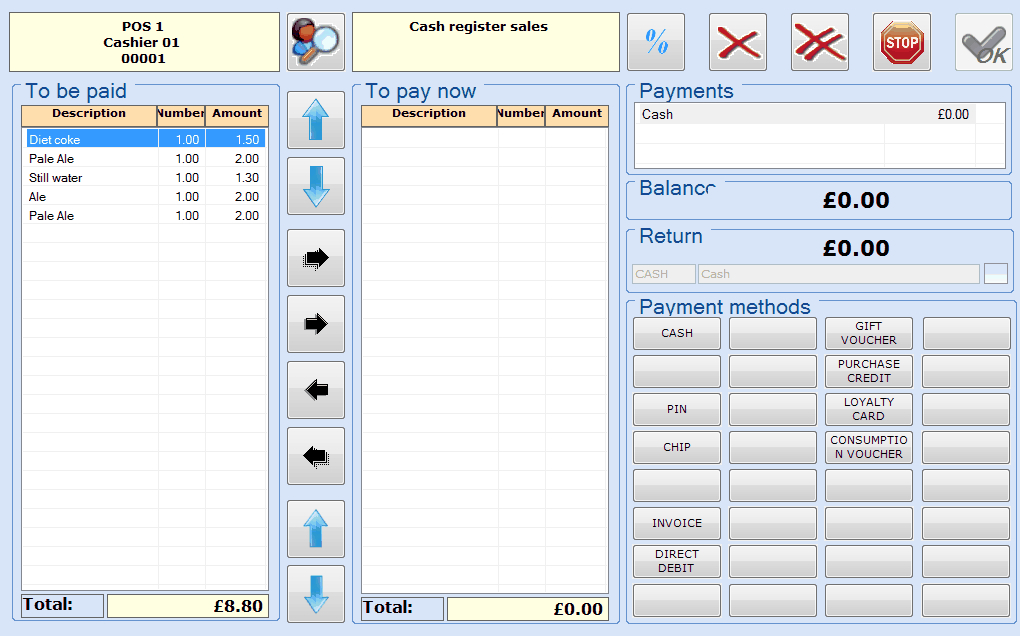The image size is (1020, 636).
Task: Choose CASH payment method
Action: [677, 333]
